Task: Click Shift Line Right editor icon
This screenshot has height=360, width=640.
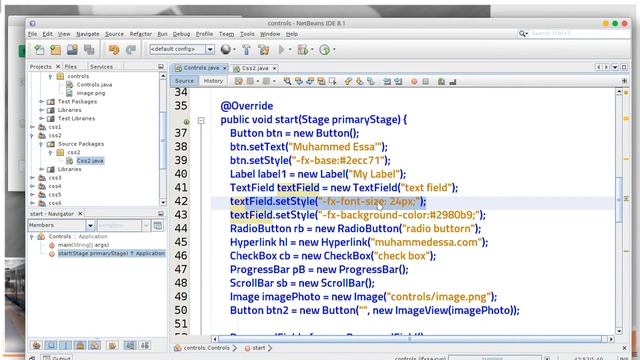Action: point(398,81)
